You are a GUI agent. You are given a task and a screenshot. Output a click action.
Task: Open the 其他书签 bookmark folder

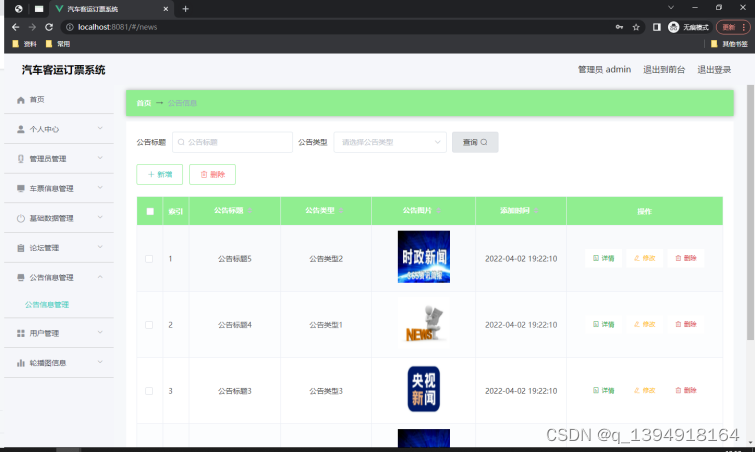729,44
